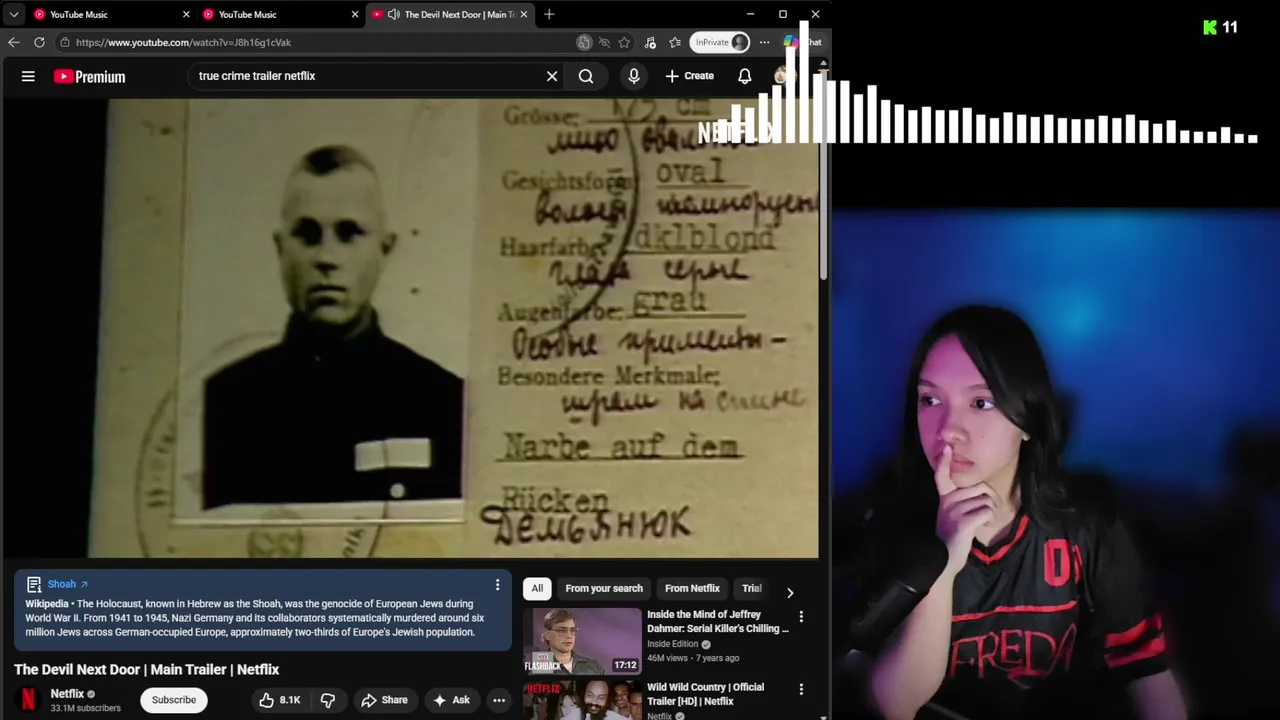Open Inside Edition channel link

pyautogui.click(x=672, y=644)
